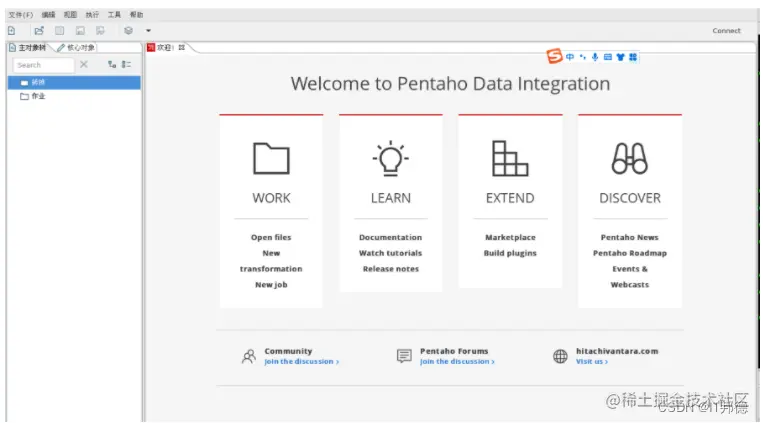This screenshot has width=763, height=423.
Task: Click the toolbox grid icon on Sogou bar
Action: tap(633, 57)
